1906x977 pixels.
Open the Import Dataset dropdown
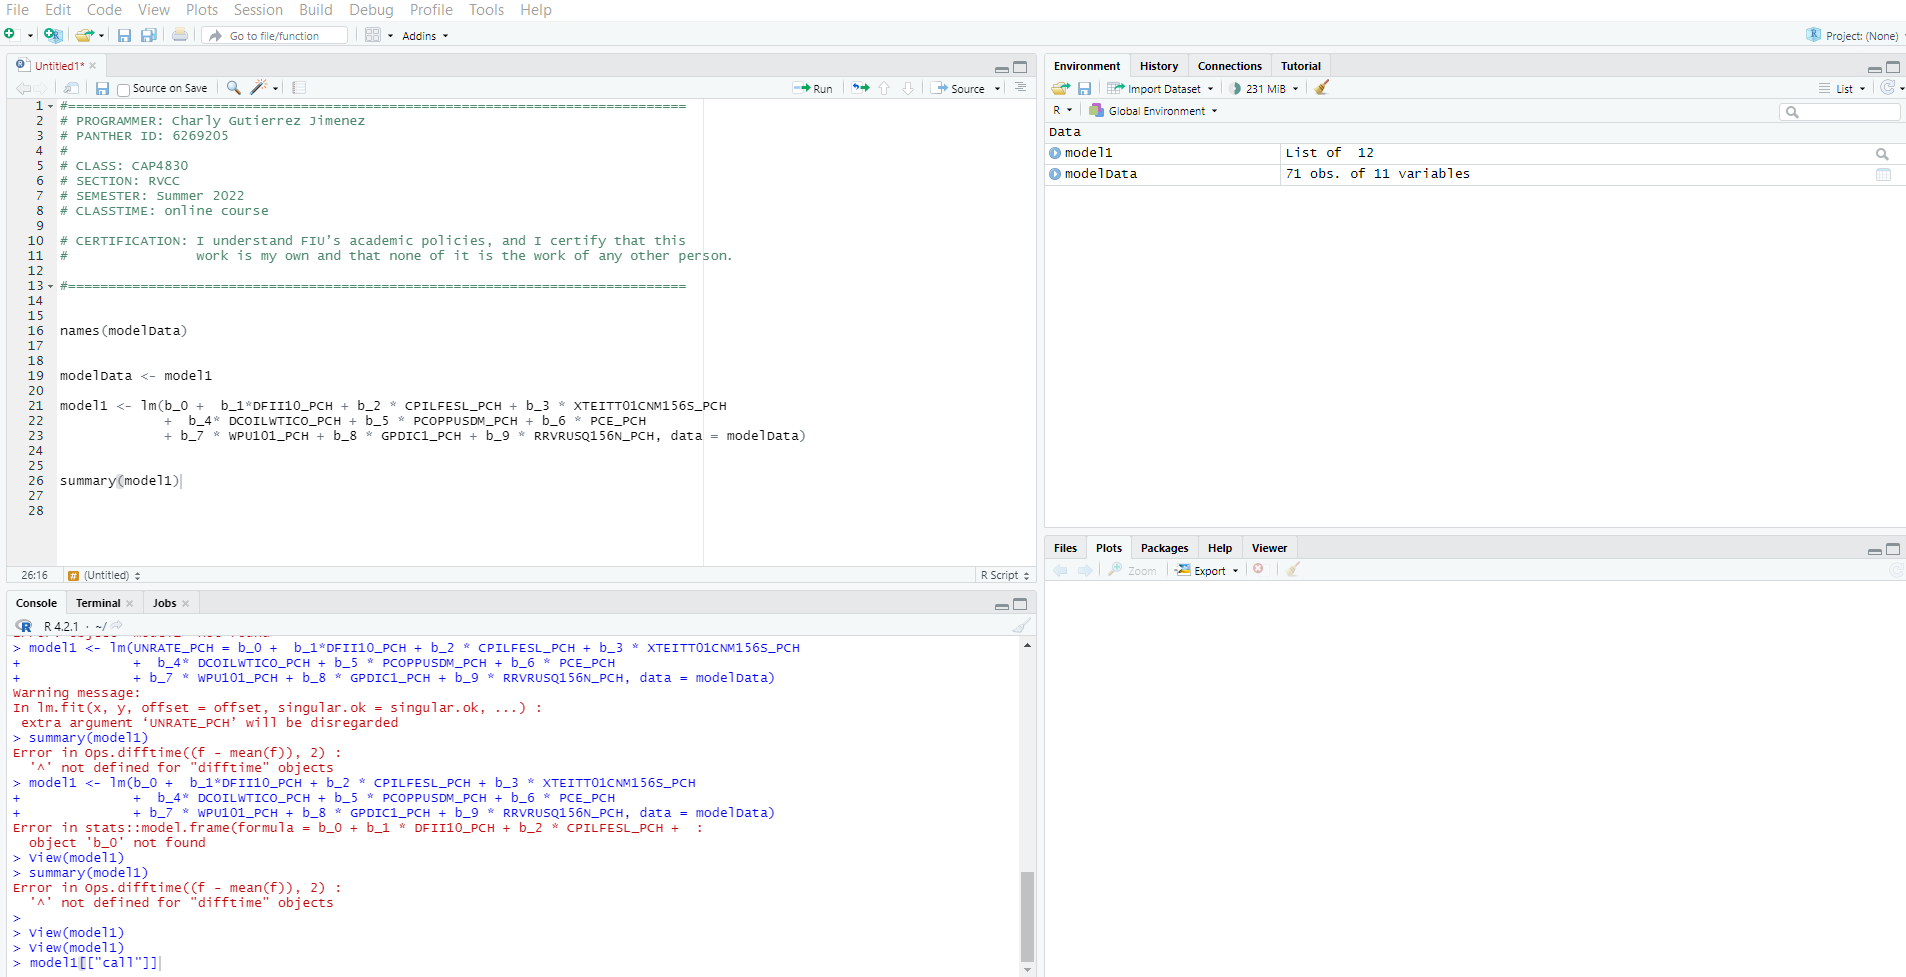click(1160, 88)
